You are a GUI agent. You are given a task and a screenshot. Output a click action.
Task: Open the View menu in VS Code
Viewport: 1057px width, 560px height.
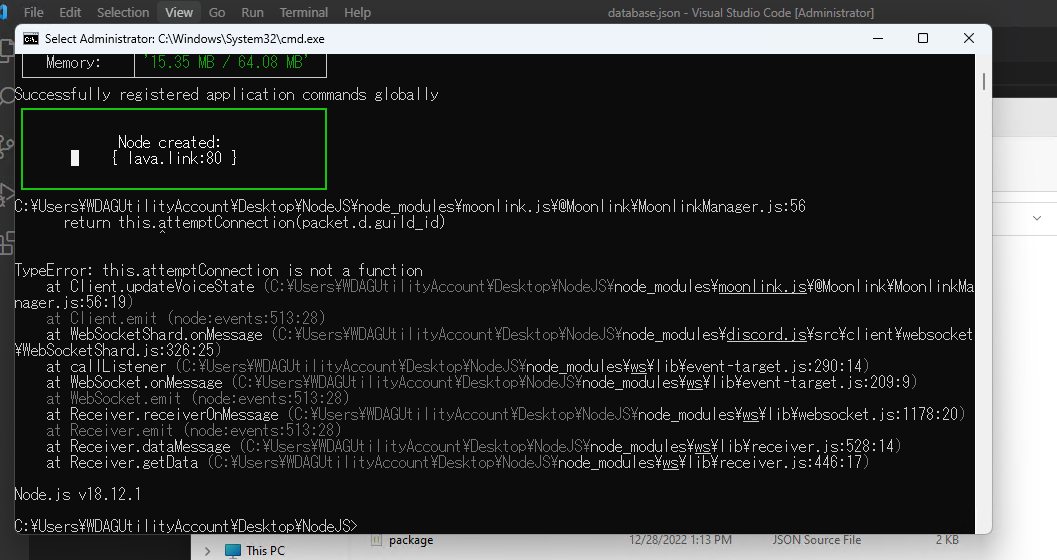click(x=179, y=12)
